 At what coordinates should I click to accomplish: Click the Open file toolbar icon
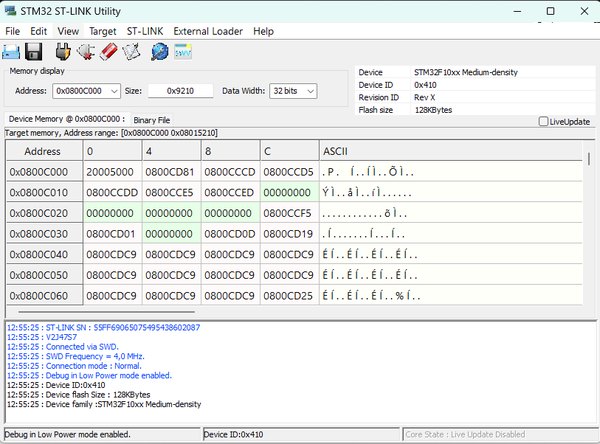11,52
